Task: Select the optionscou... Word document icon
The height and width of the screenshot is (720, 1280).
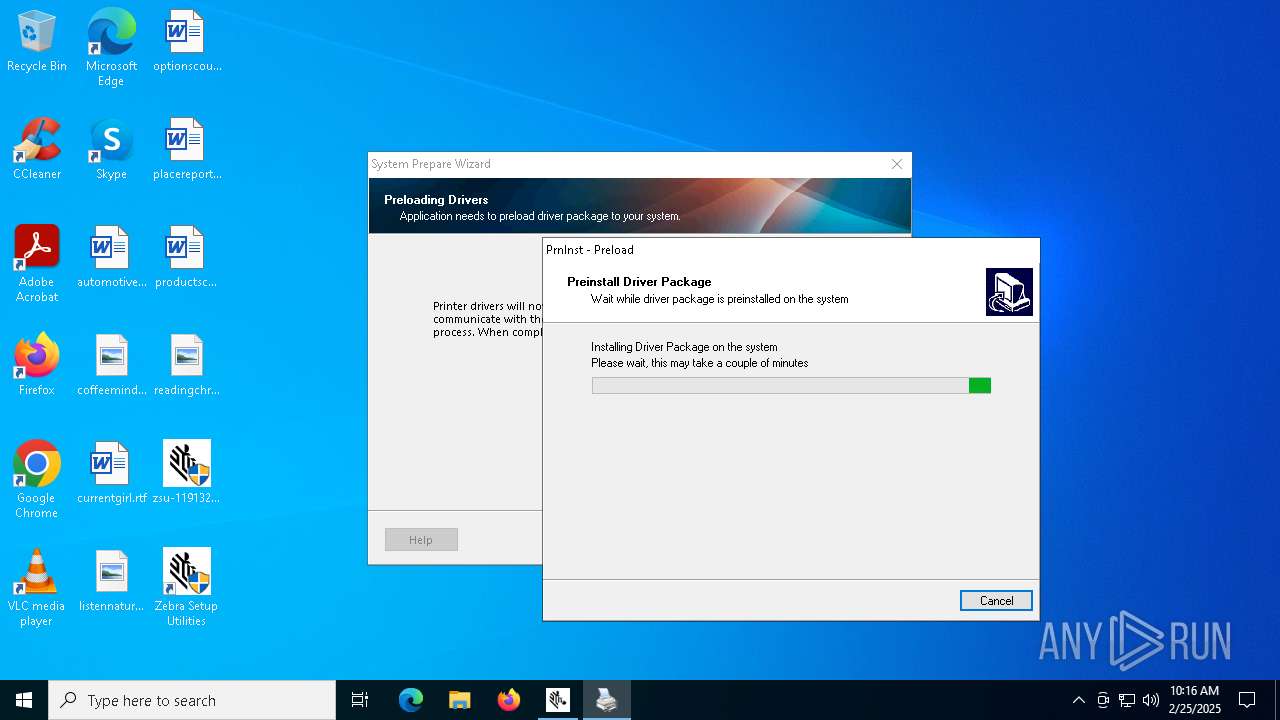Action: pos(187,42)
